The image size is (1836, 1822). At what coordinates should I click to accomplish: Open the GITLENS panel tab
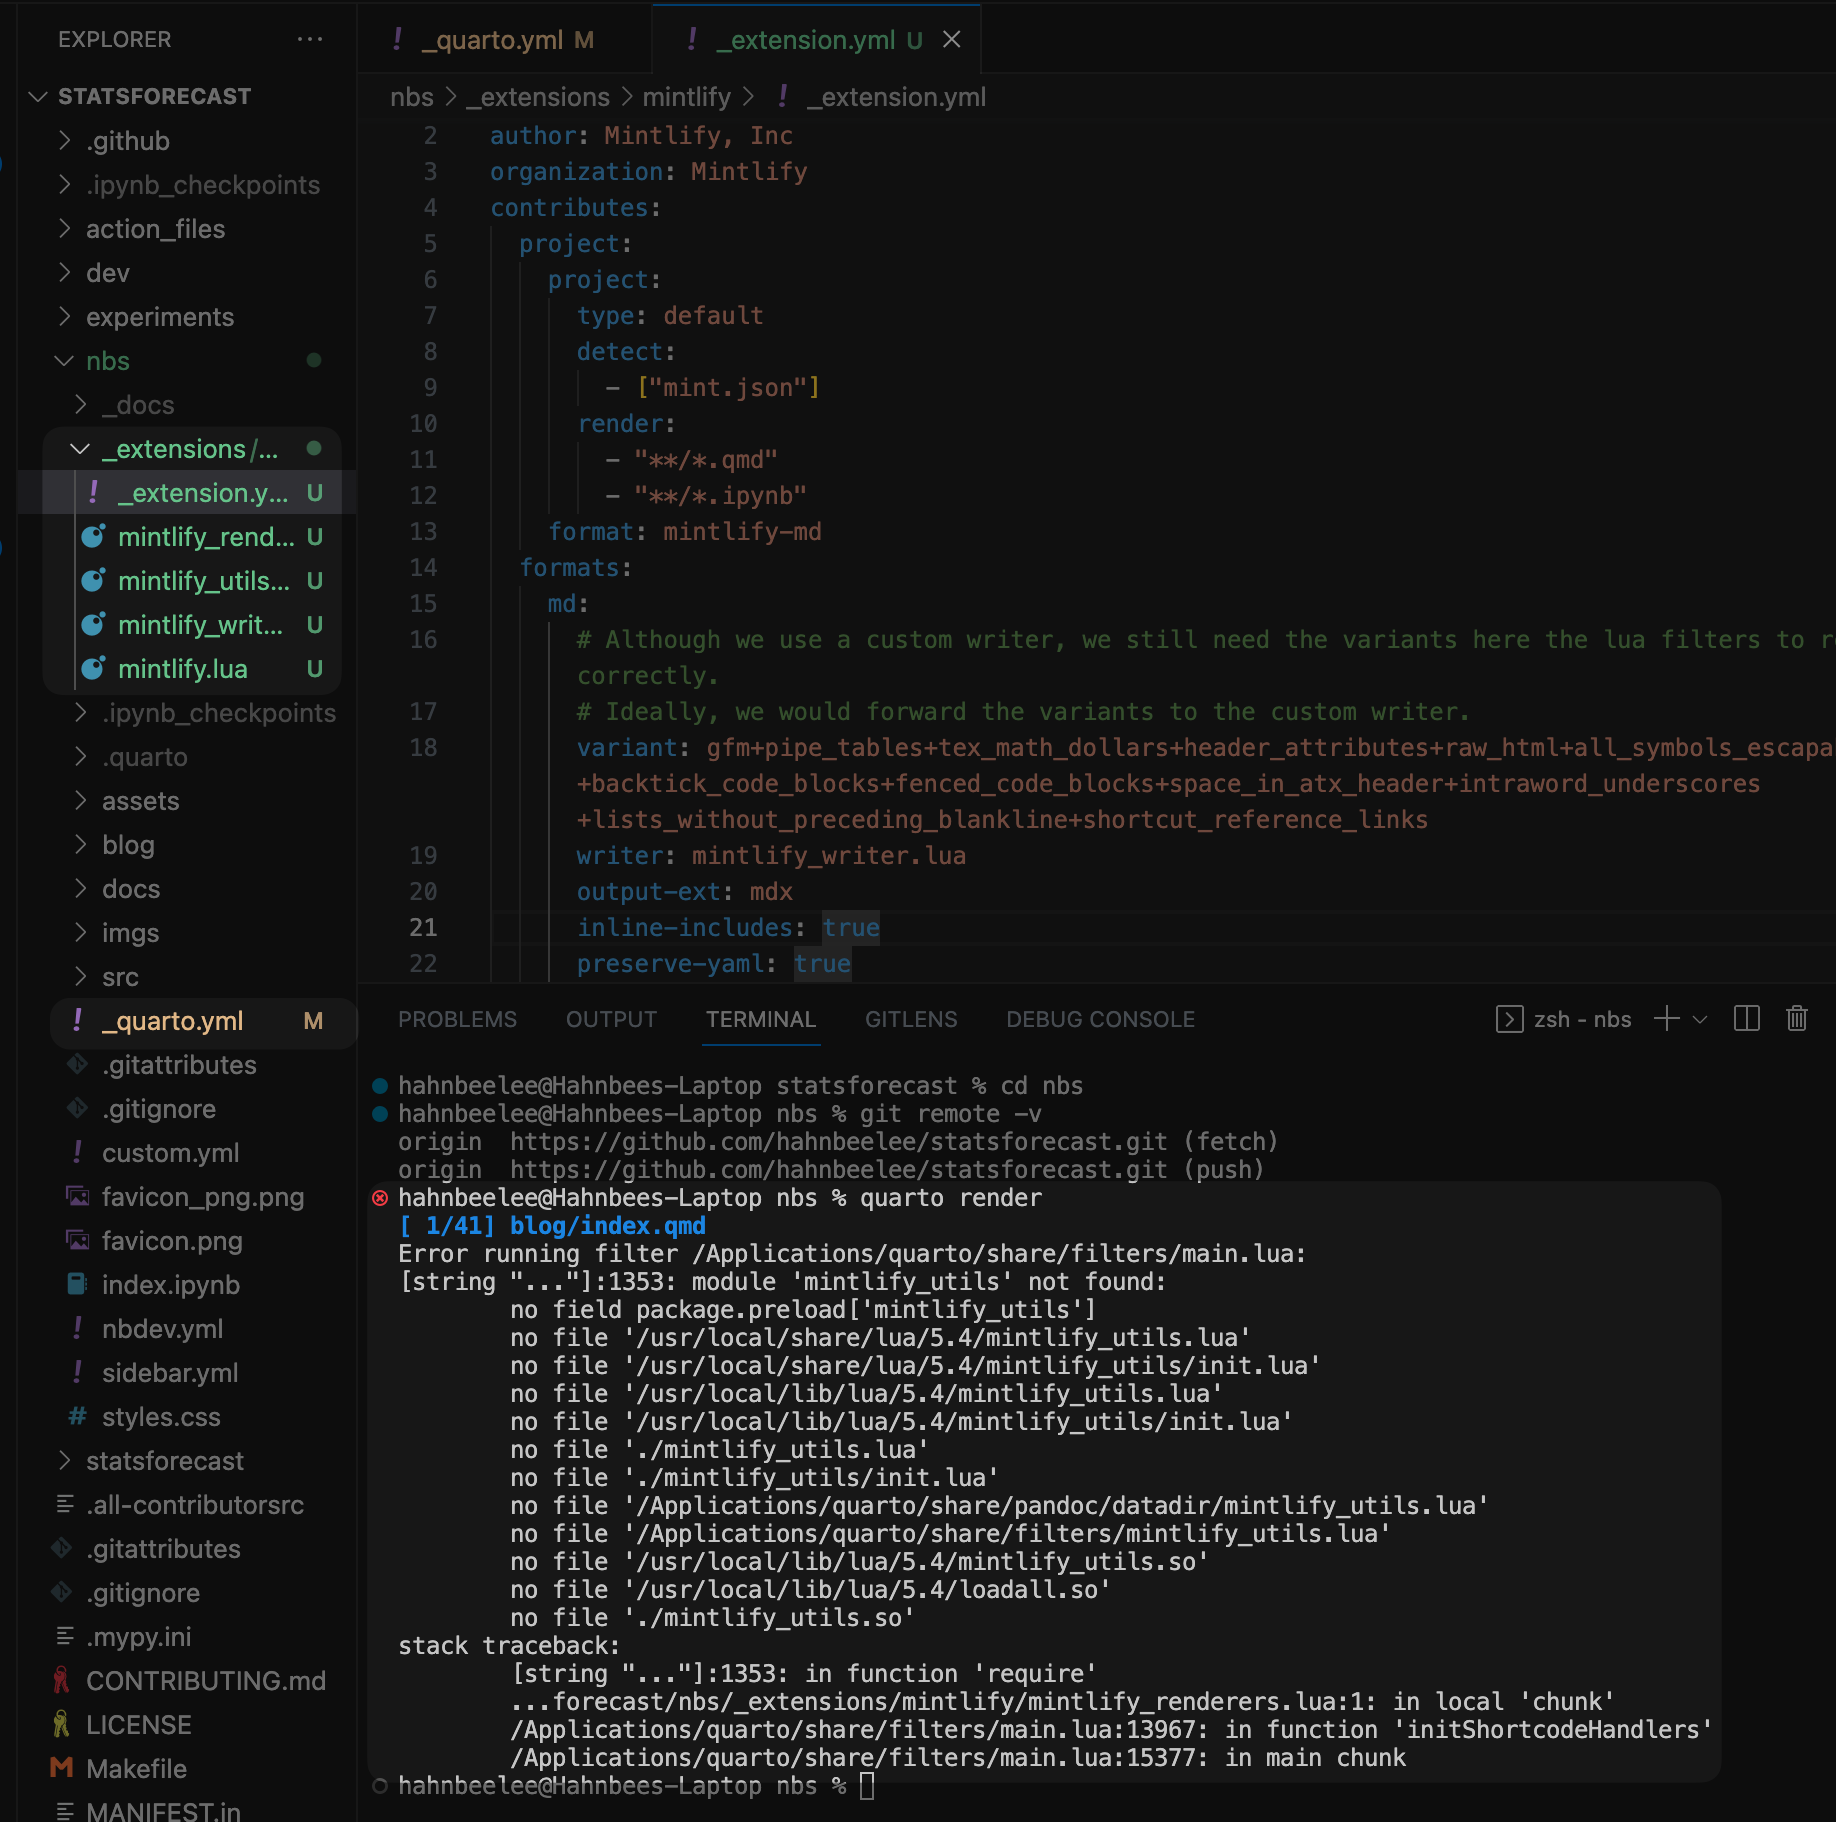pos(910,1019)
